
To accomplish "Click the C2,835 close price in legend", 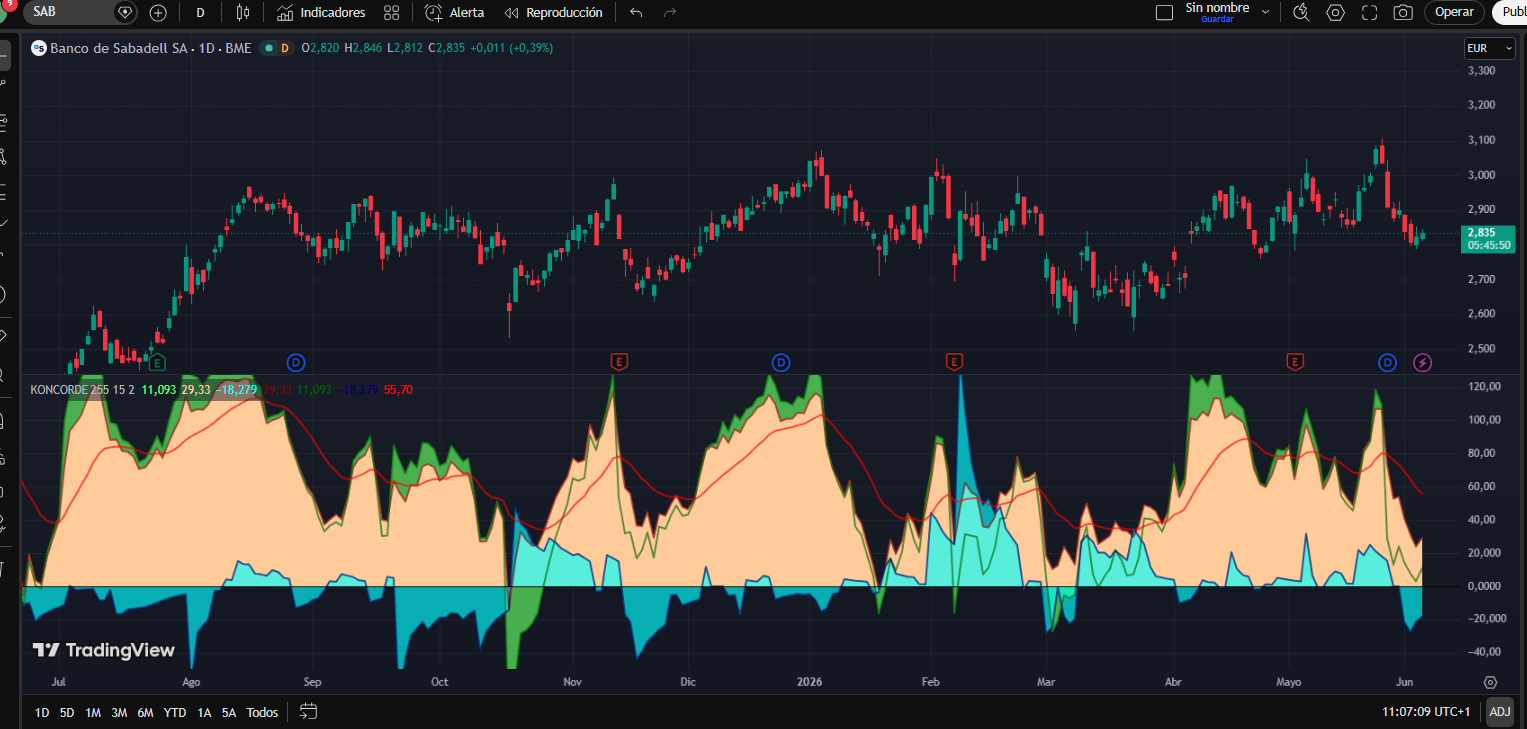I will [447, 48].
